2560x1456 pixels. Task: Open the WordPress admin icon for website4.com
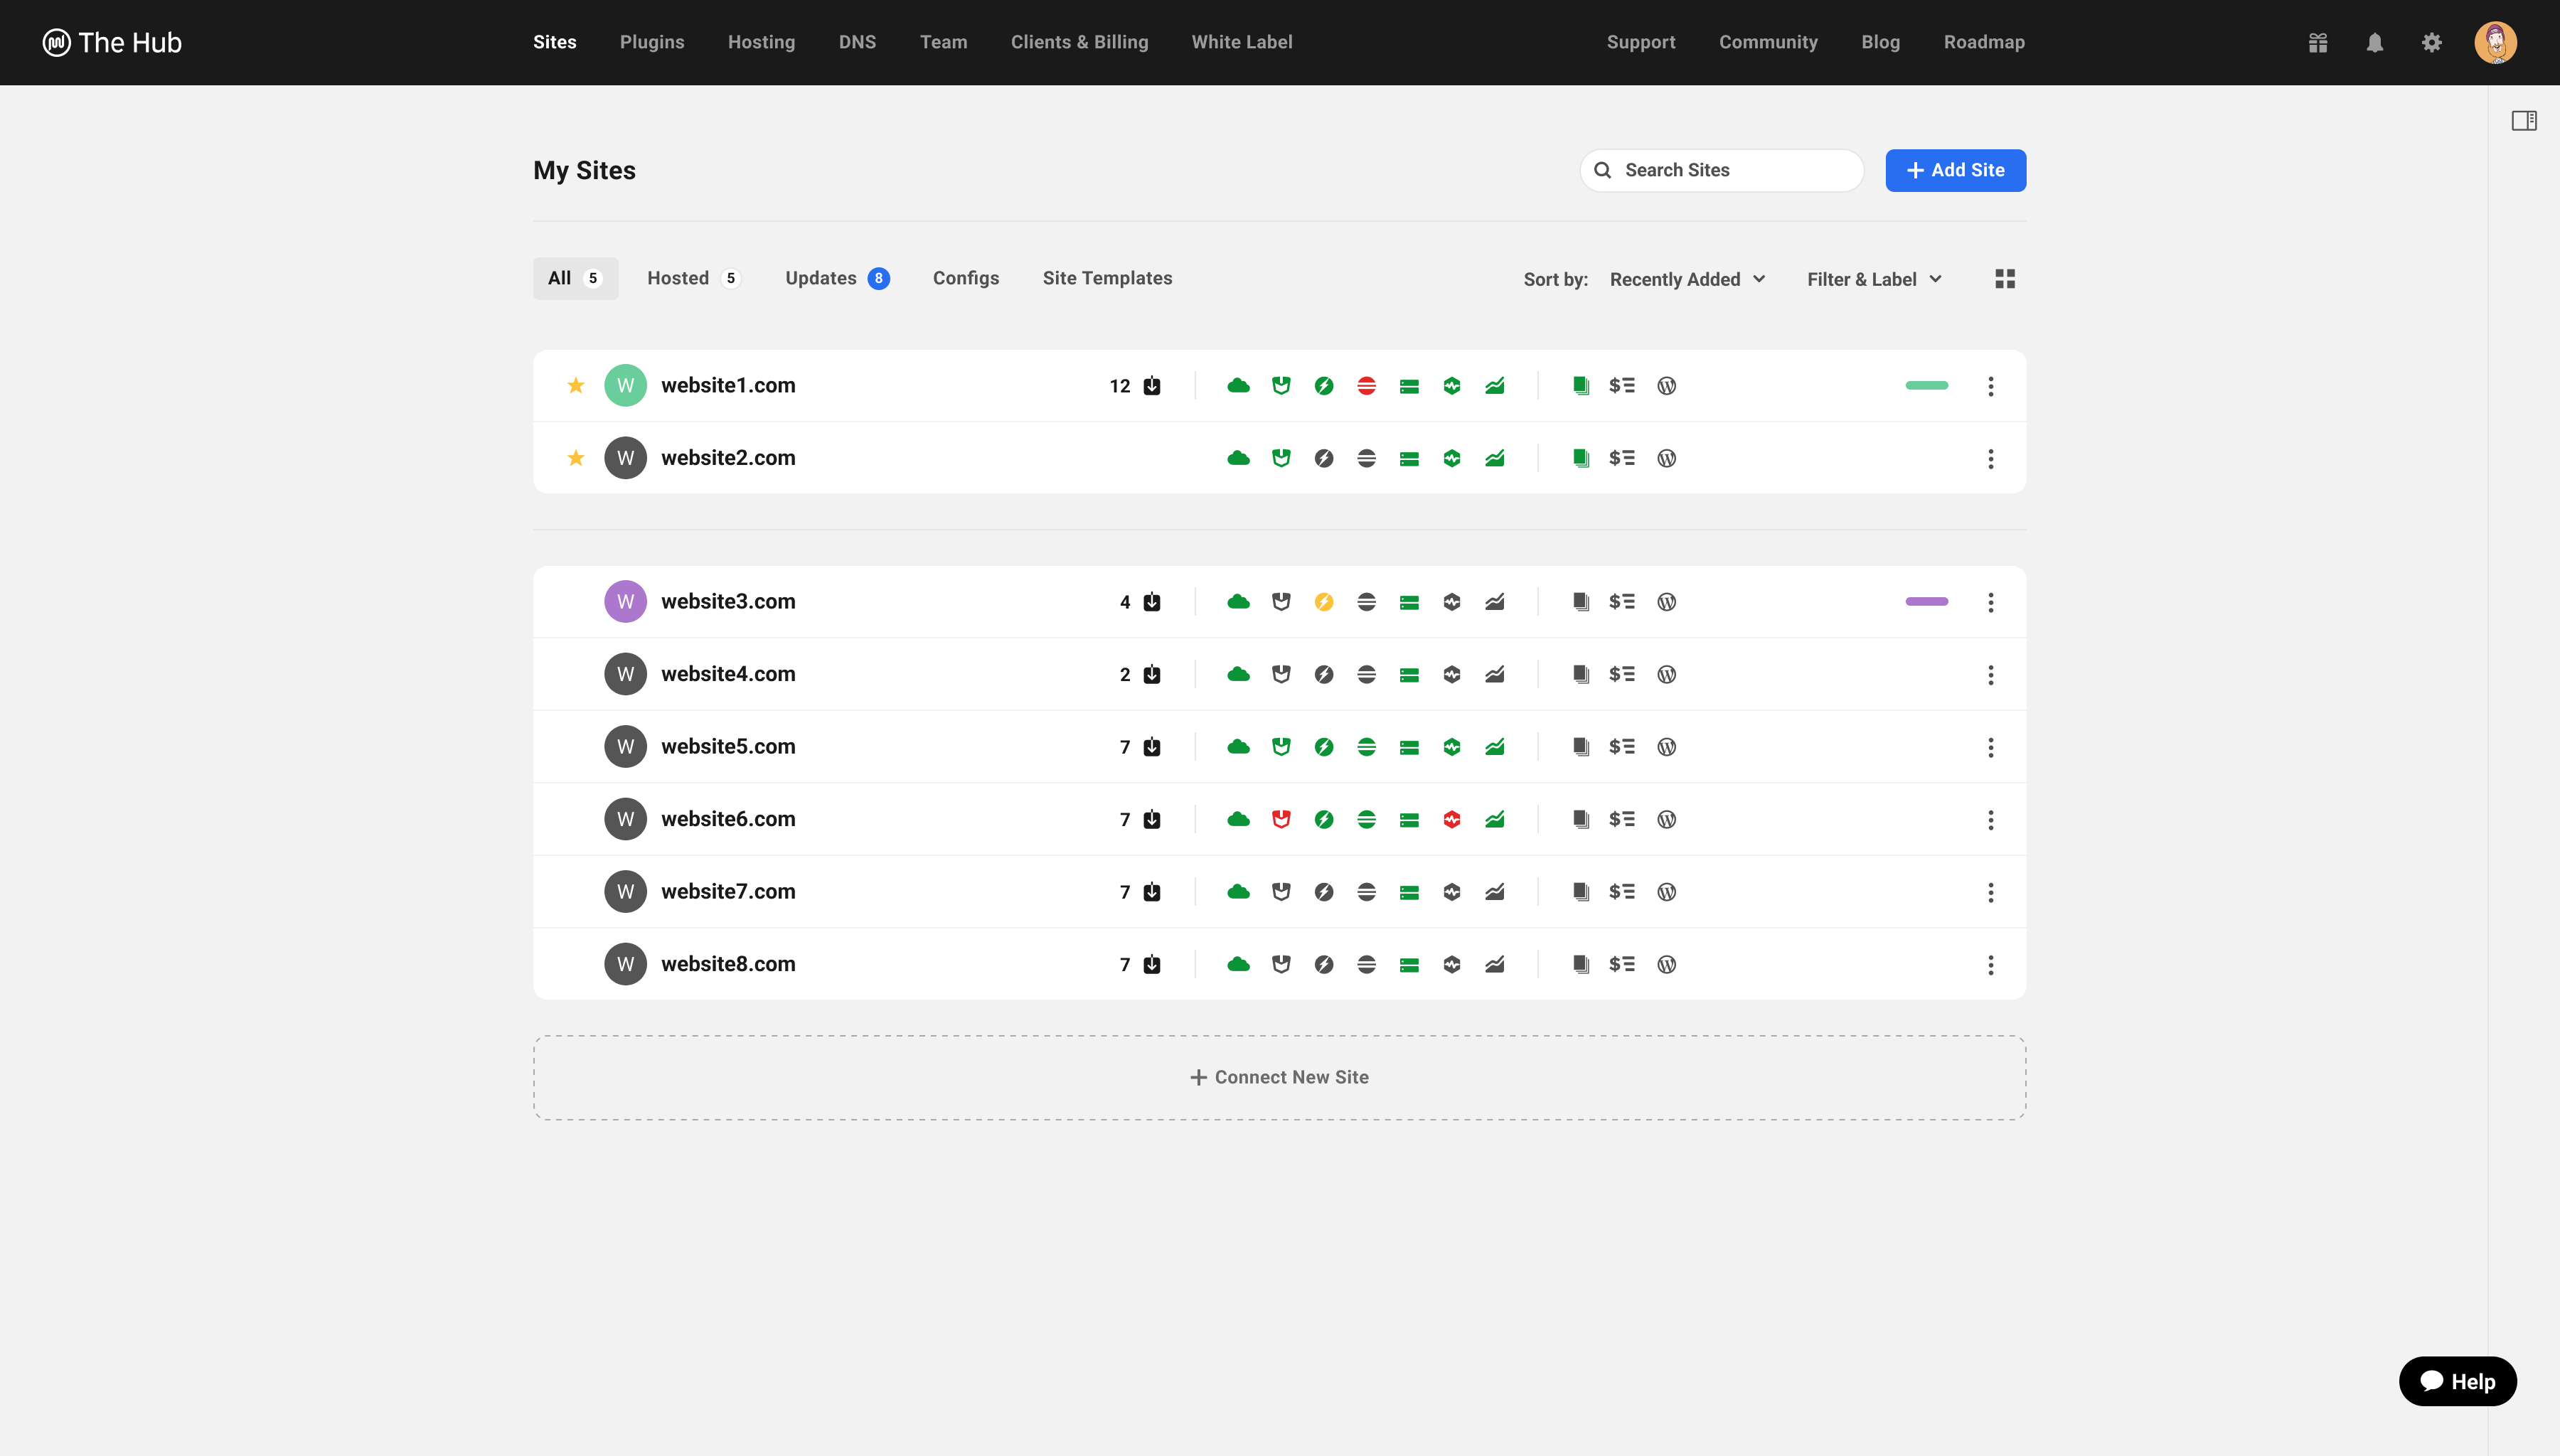coord(1666,673)
